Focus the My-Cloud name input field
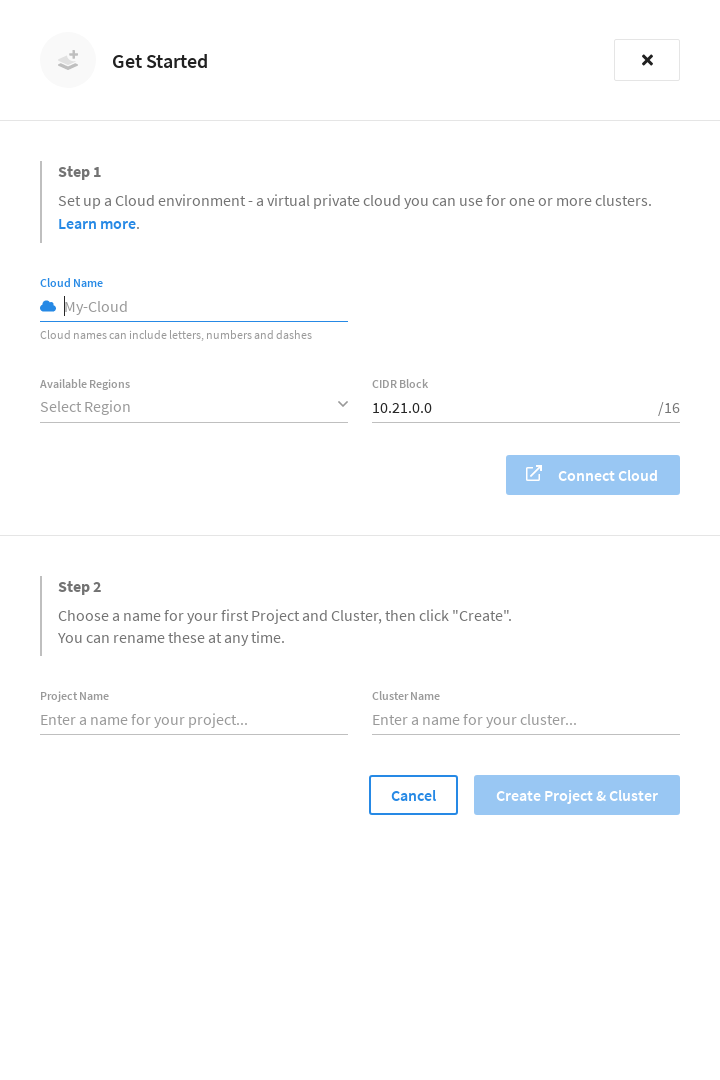The width and height of the screenshot is (720, 1080). [205, 306]
